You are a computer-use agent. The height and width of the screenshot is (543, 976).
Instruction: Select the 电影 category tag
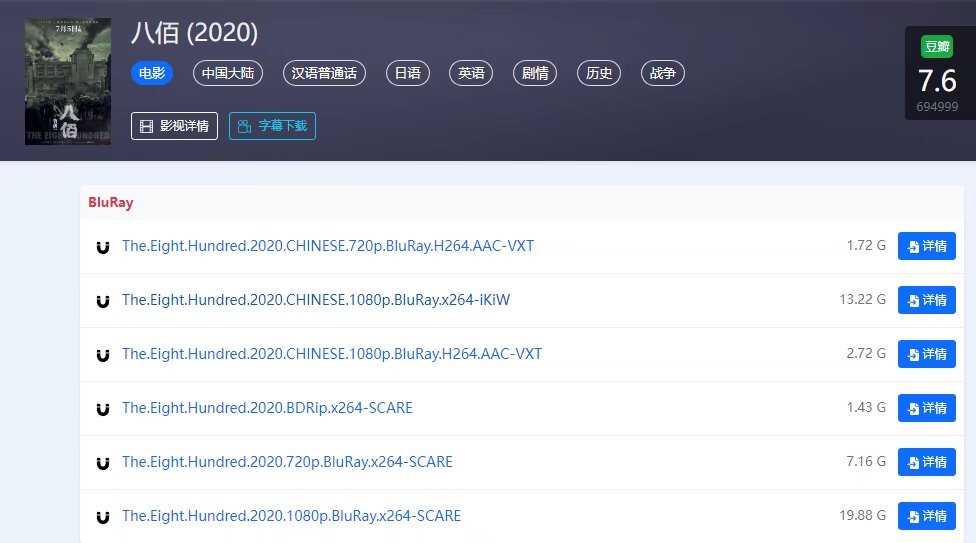pyautogui.click(x=152, y=73)
